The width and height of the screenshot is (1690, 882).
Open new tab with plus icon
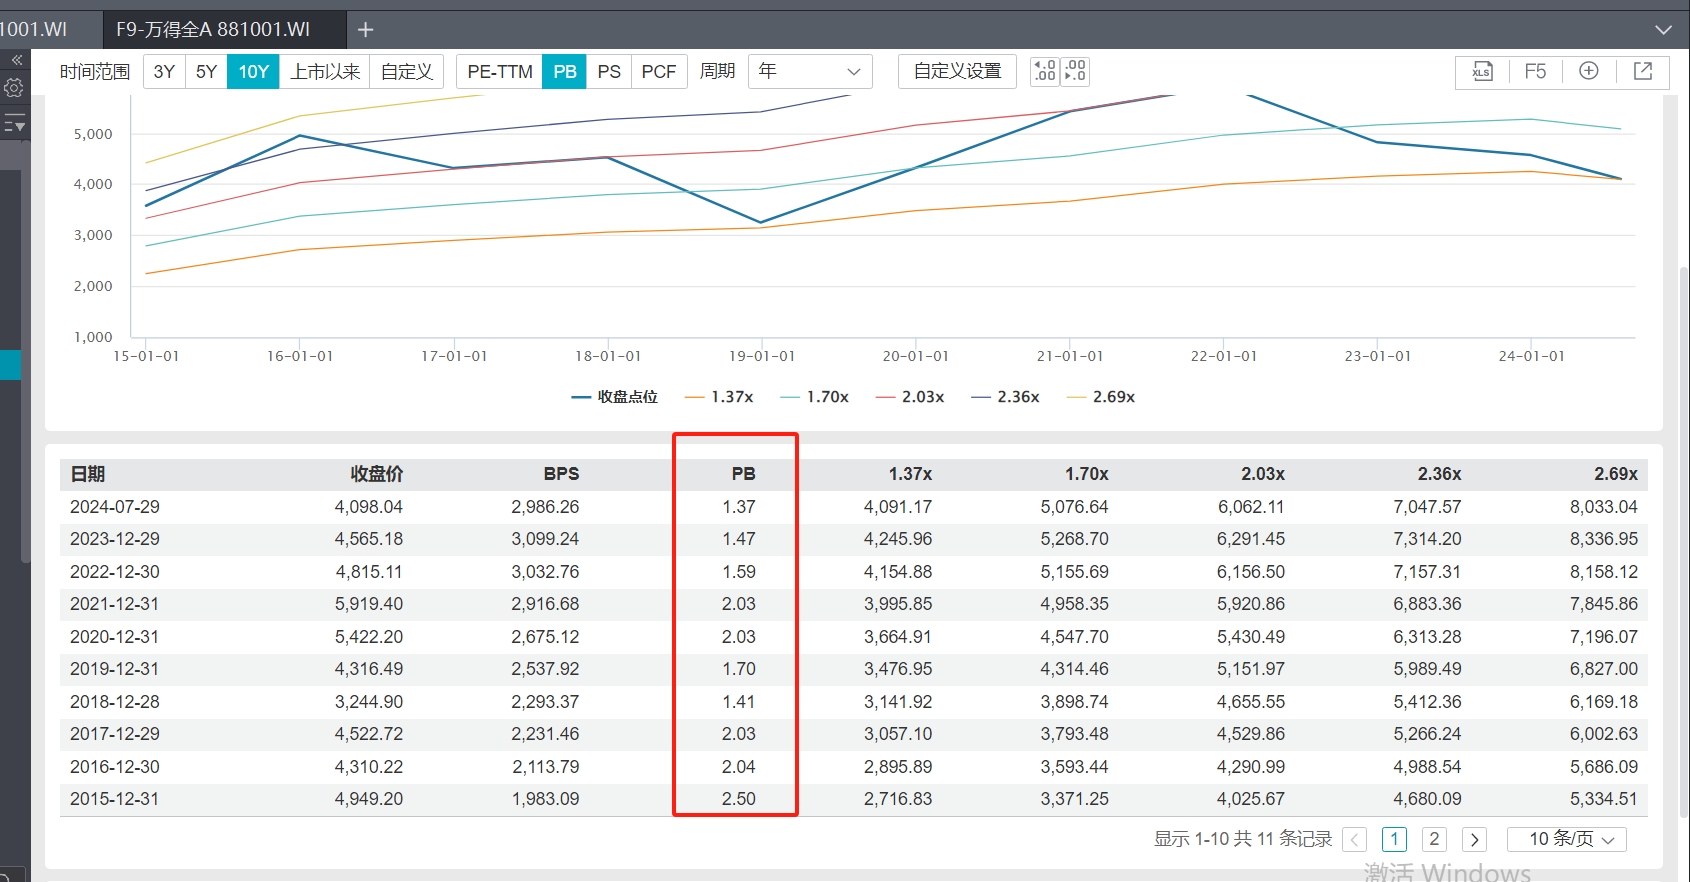click(x=365, y=30)
